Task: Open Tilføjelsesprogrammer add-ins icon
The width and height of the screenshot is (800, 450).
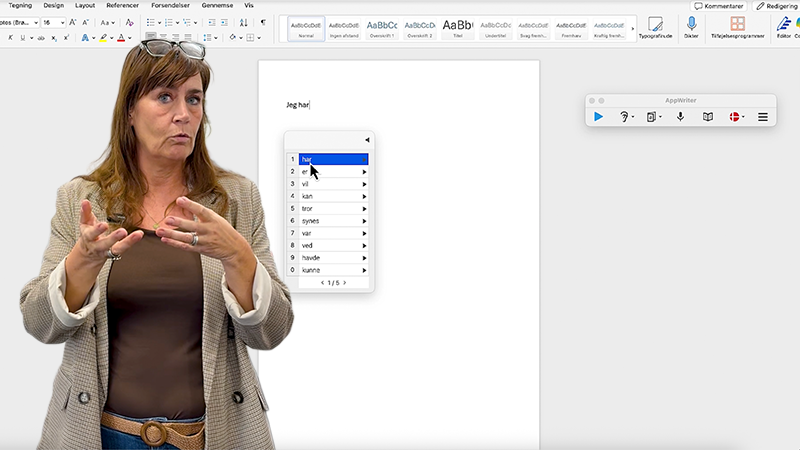Action: click(737, 24)
